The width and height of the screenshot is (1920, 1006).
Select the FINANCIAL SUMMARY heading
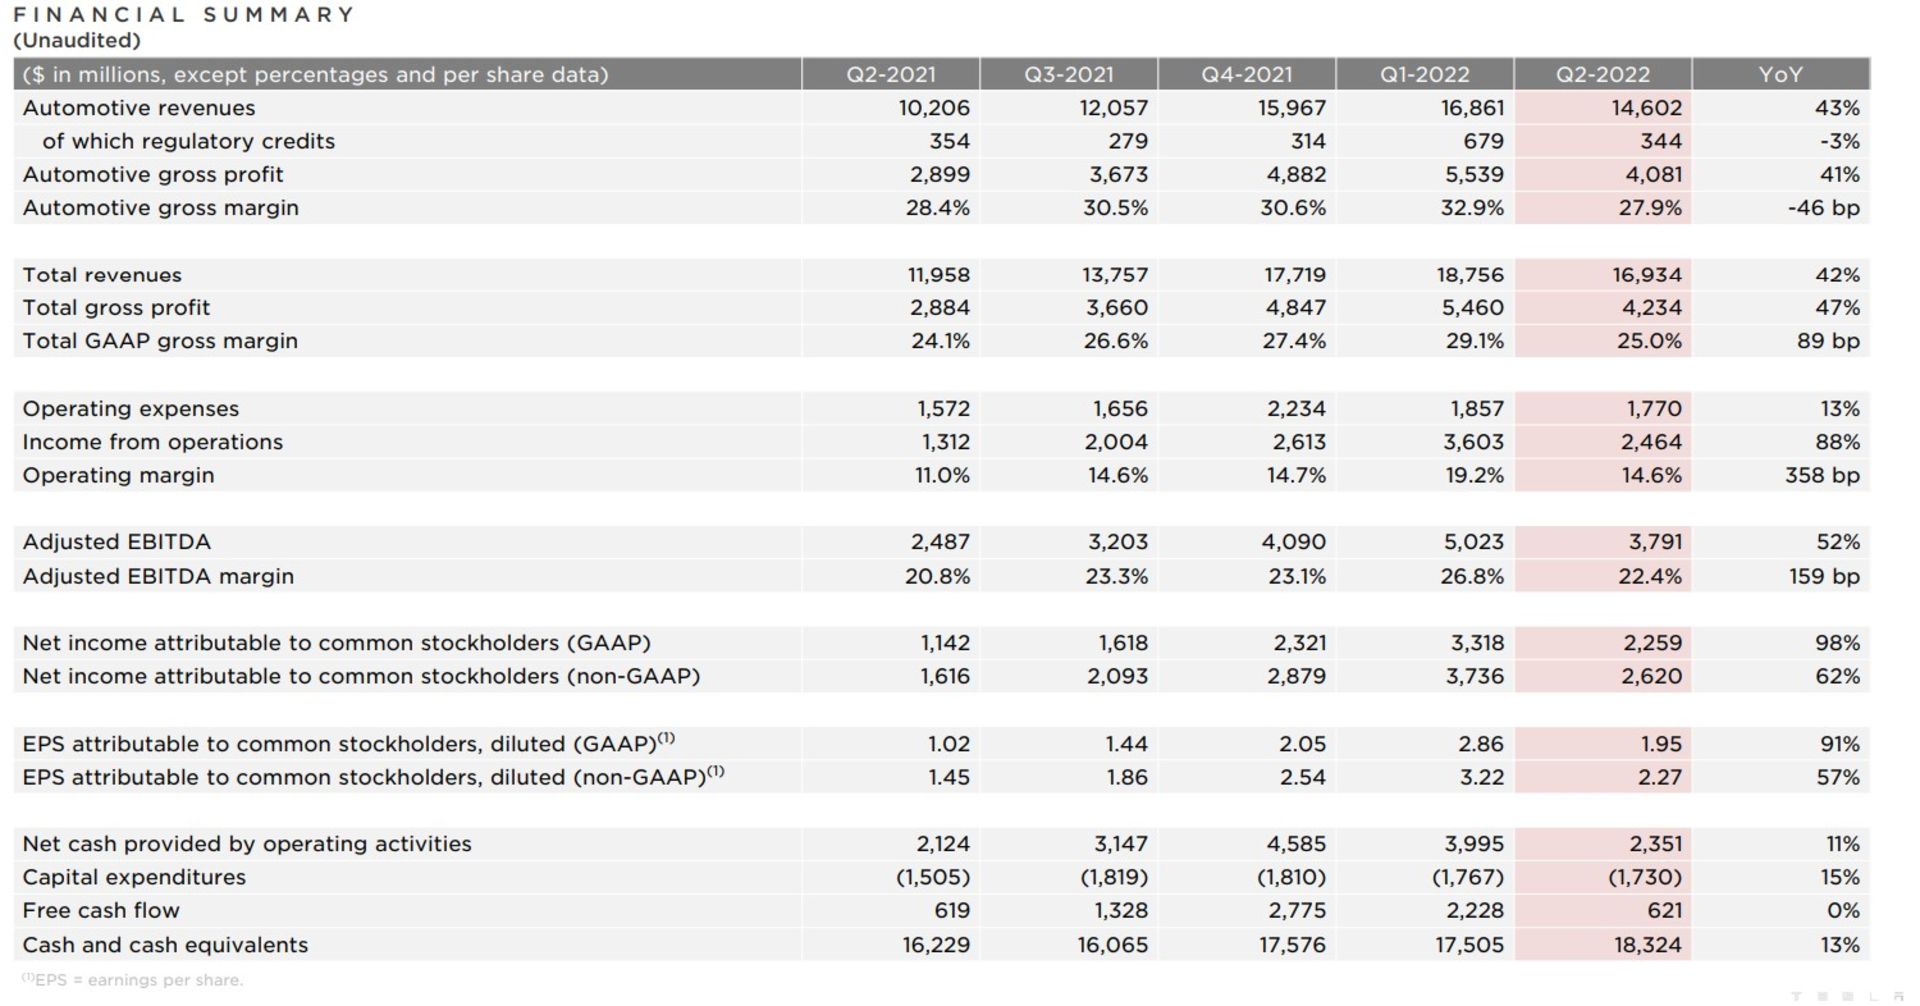point(184,15)
